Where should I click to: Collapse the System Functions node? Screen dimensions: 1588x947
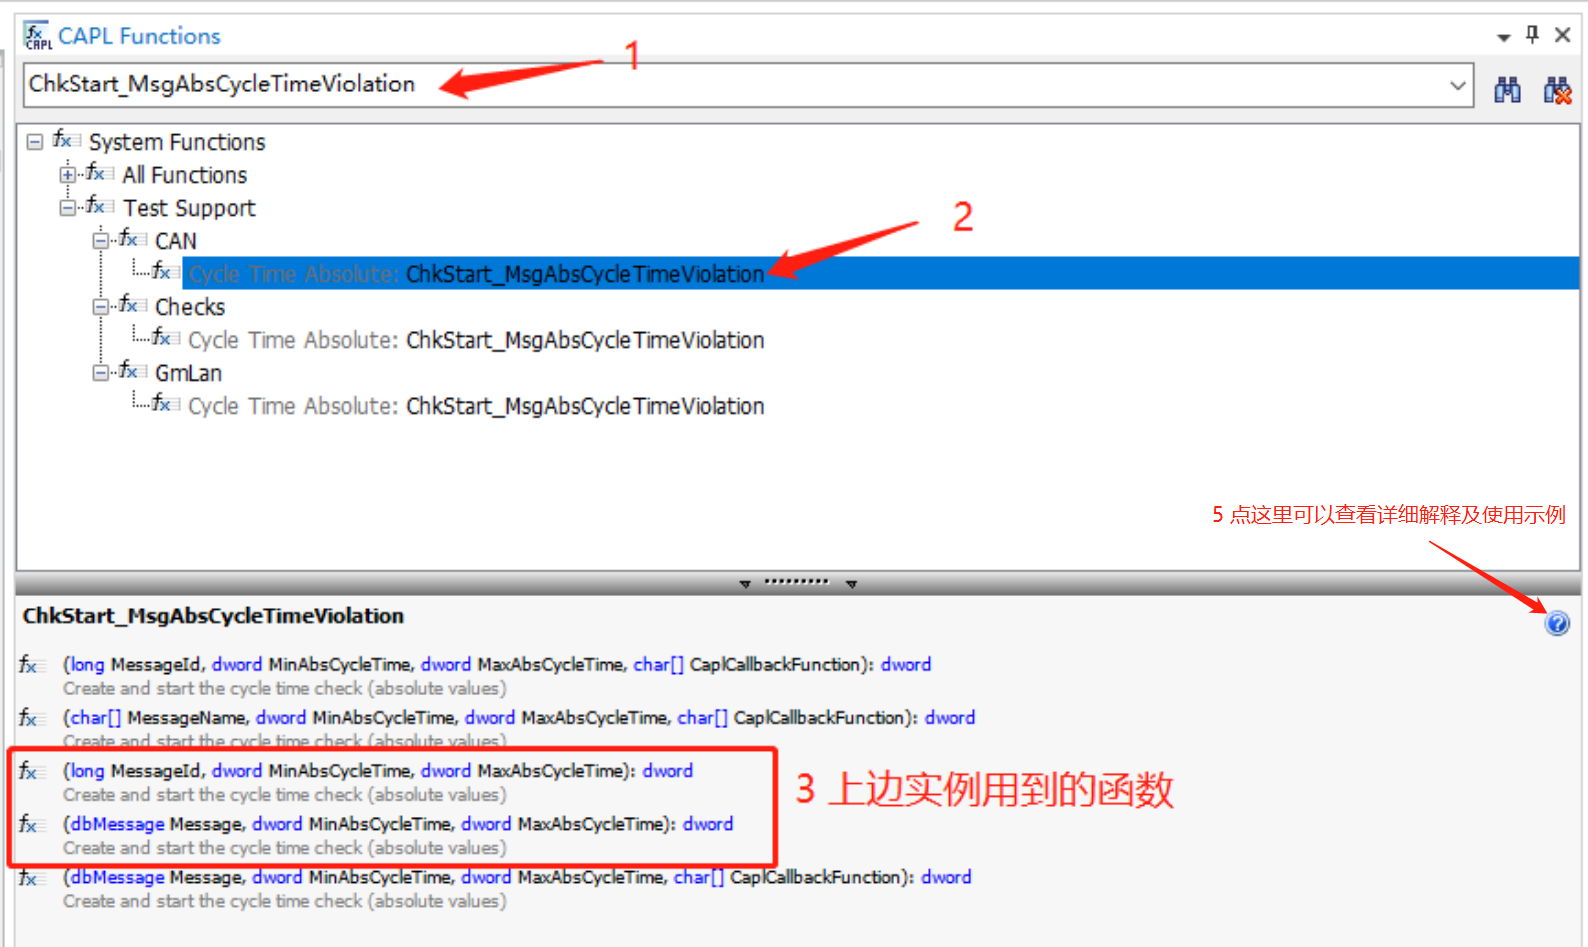[35, 142]
